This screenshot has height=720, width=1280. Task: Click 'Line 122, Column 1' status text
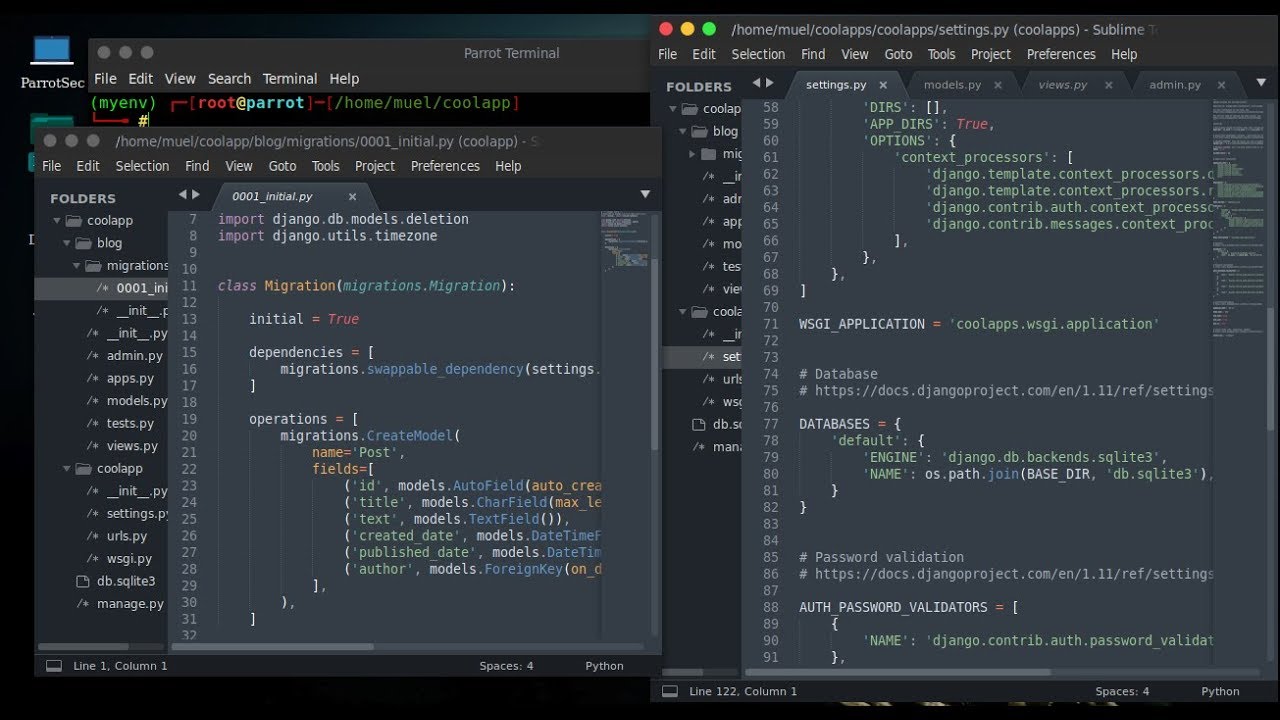[x=743, y=692]
